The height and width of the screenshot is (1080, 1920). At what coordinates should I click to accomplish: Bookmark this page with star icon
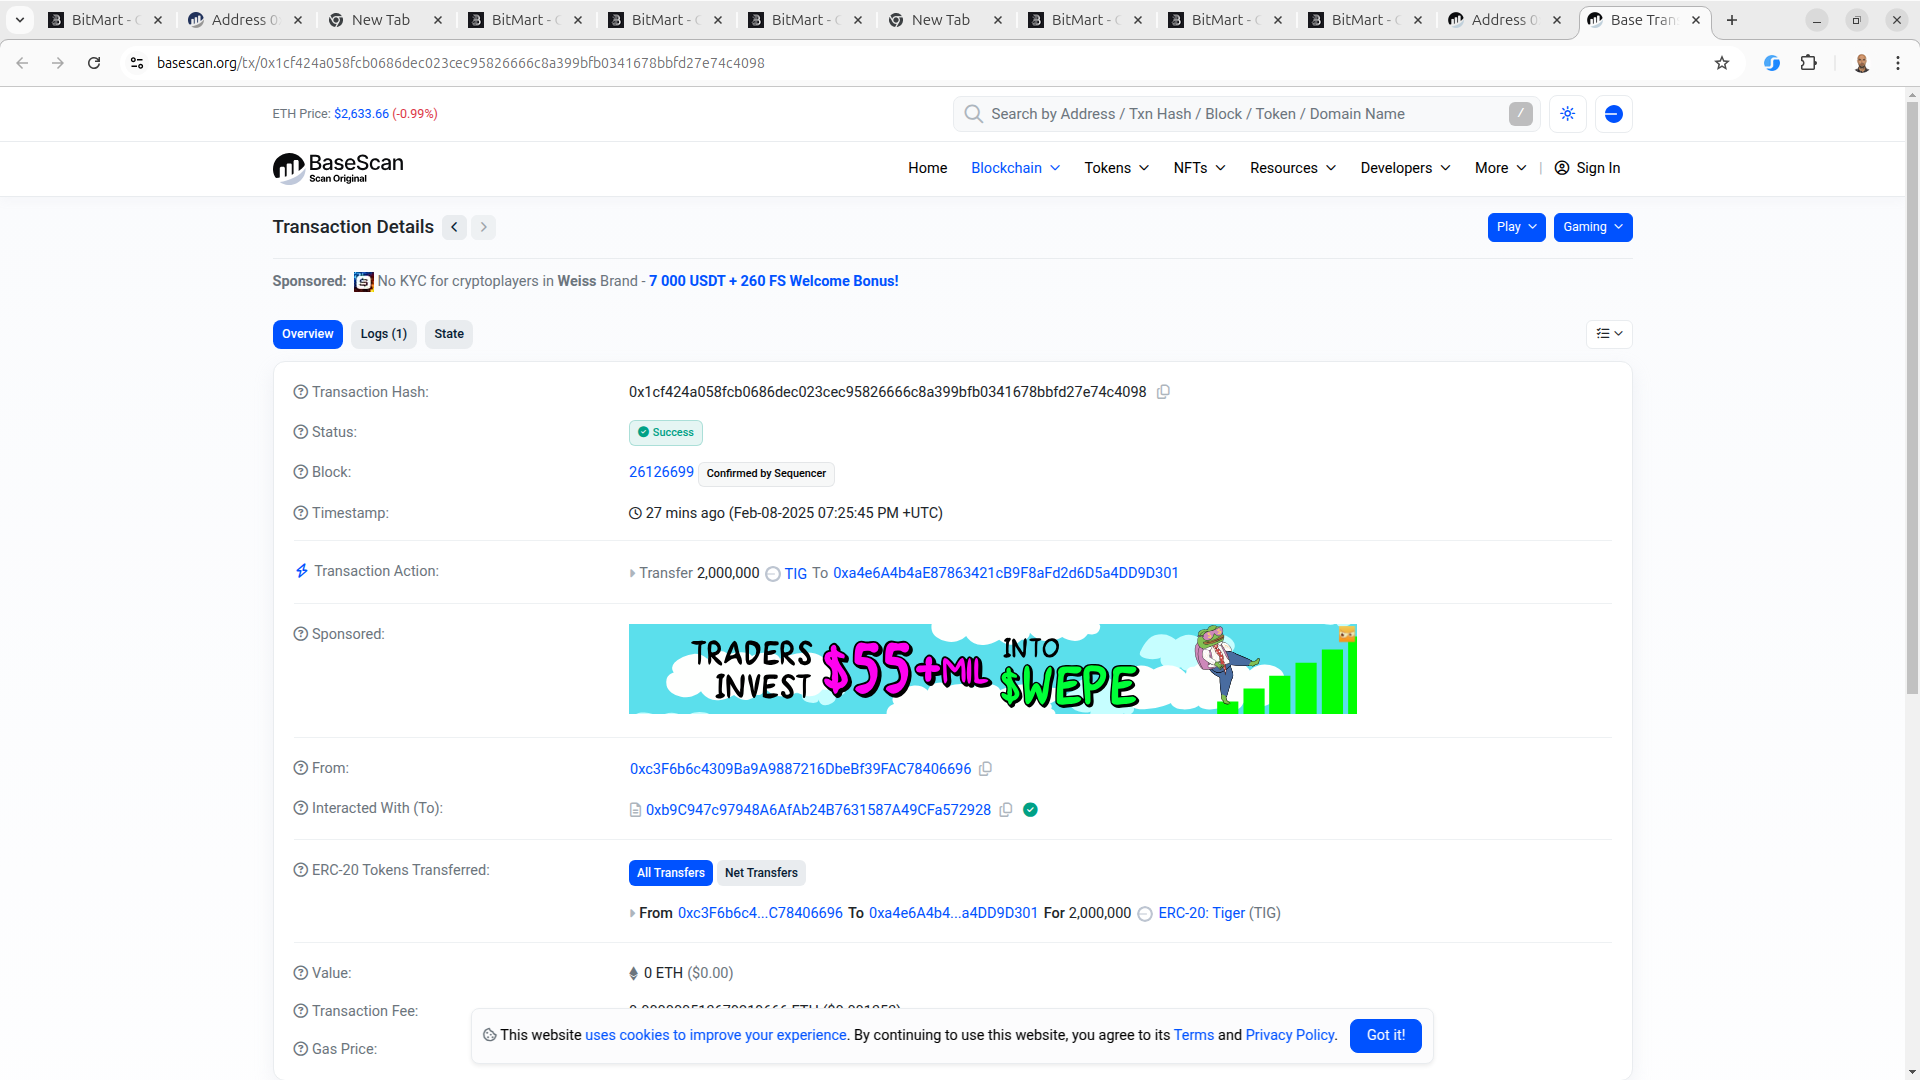(1722, 63)
